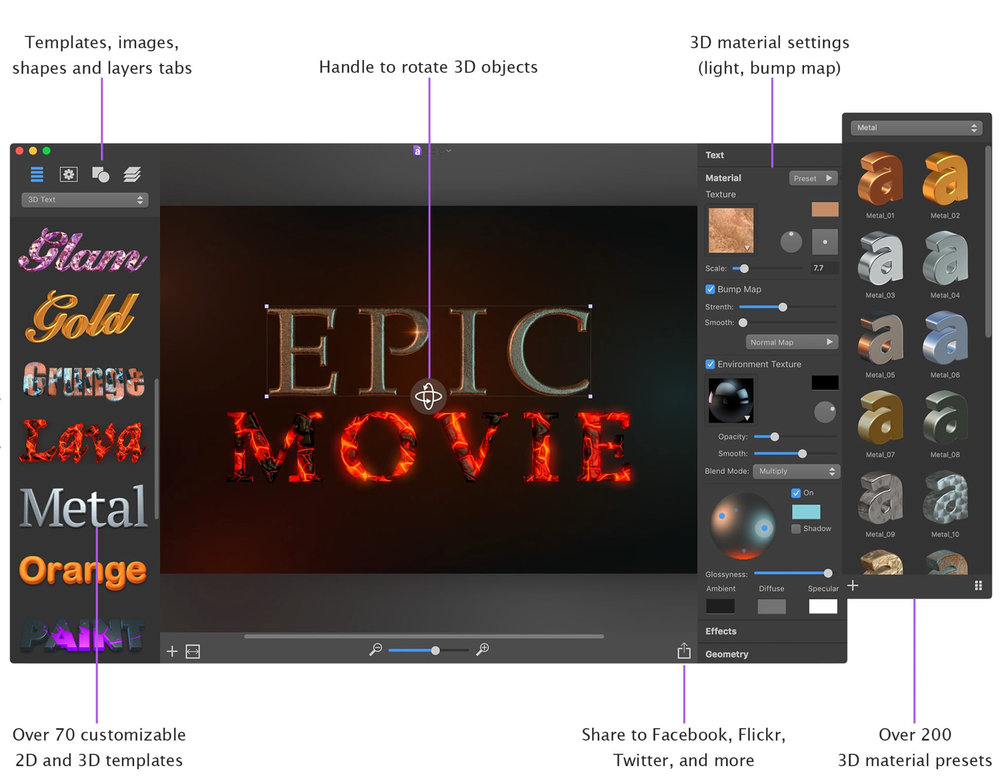Toggle the Bump Map checkbox

[710, 289]
